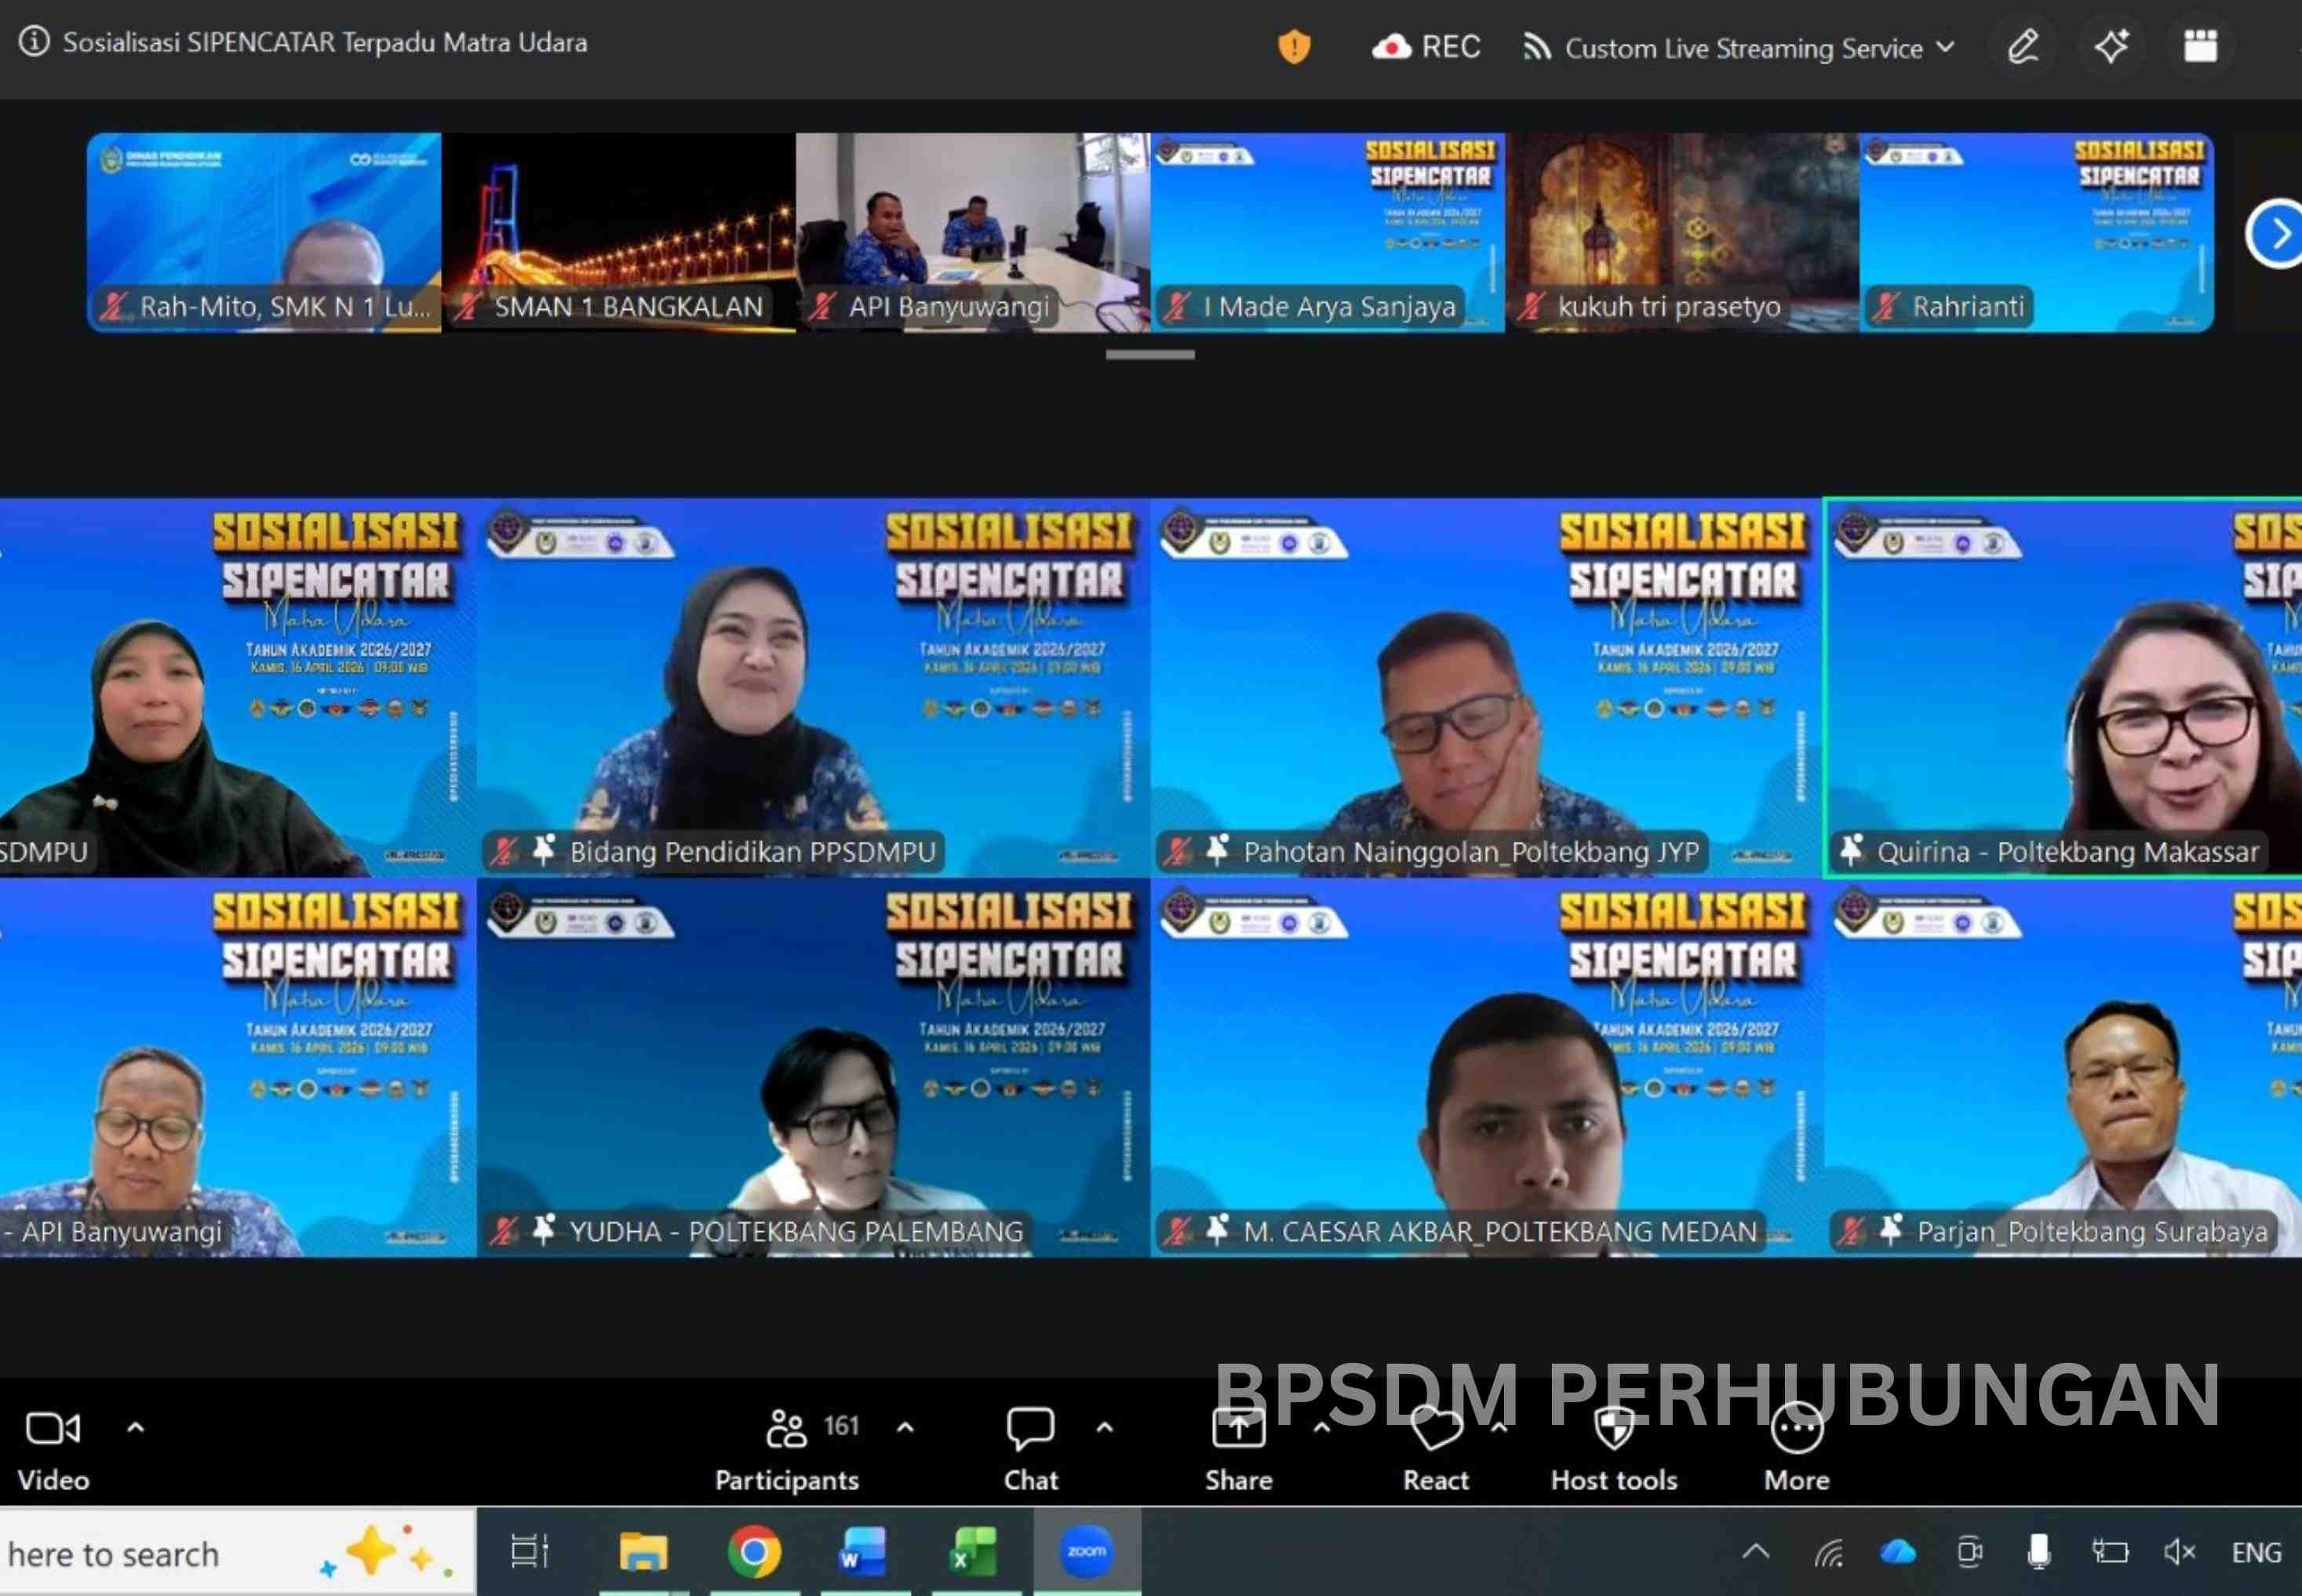Change the view layout via the grid icon
This screenshot has height=1596, width=2302.
click(2200, 46)
